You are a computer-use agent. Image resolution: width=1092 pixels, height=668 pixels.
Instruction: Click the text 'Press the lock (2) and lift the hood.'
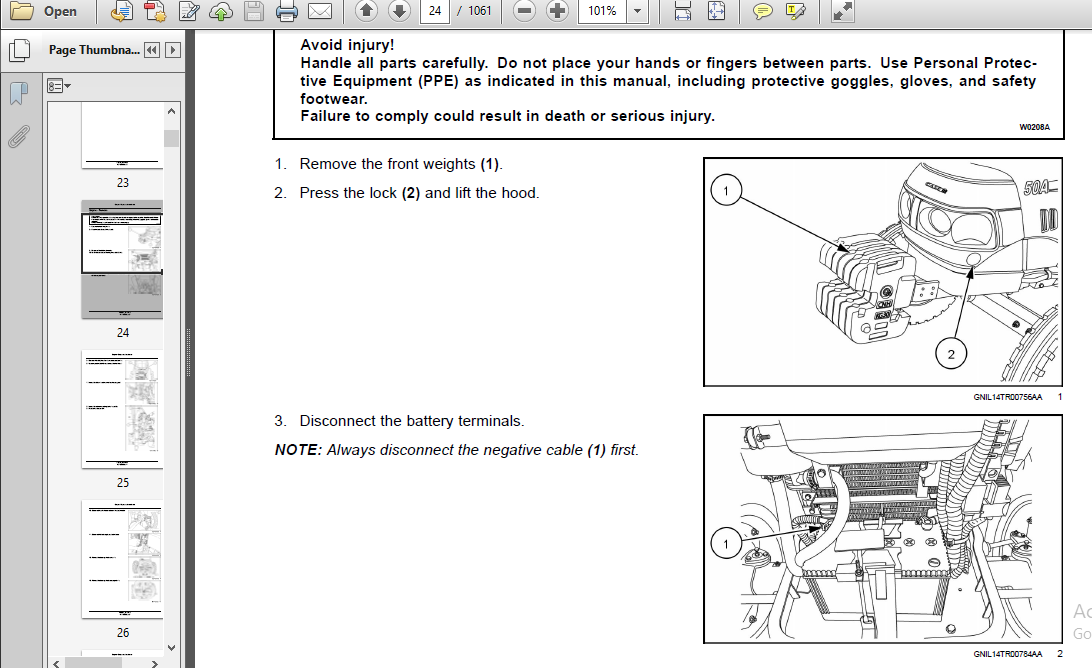[419, 193]
